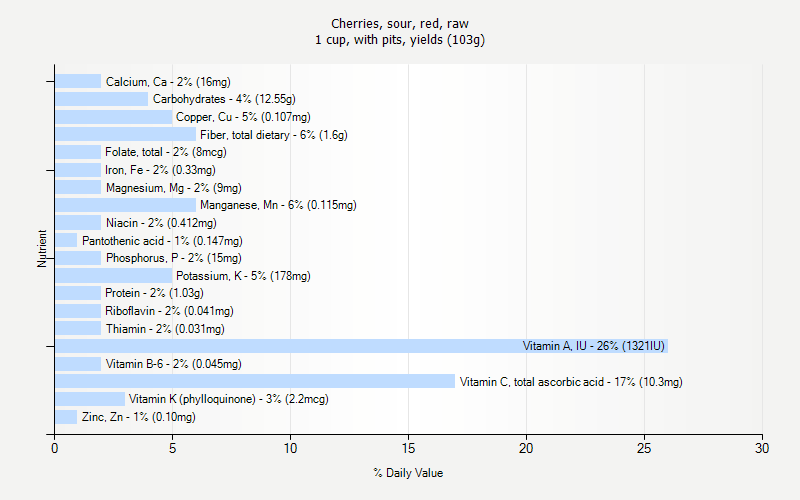
Task: Select the long bar left of Vitamin C label
Action: coord(255,381)
